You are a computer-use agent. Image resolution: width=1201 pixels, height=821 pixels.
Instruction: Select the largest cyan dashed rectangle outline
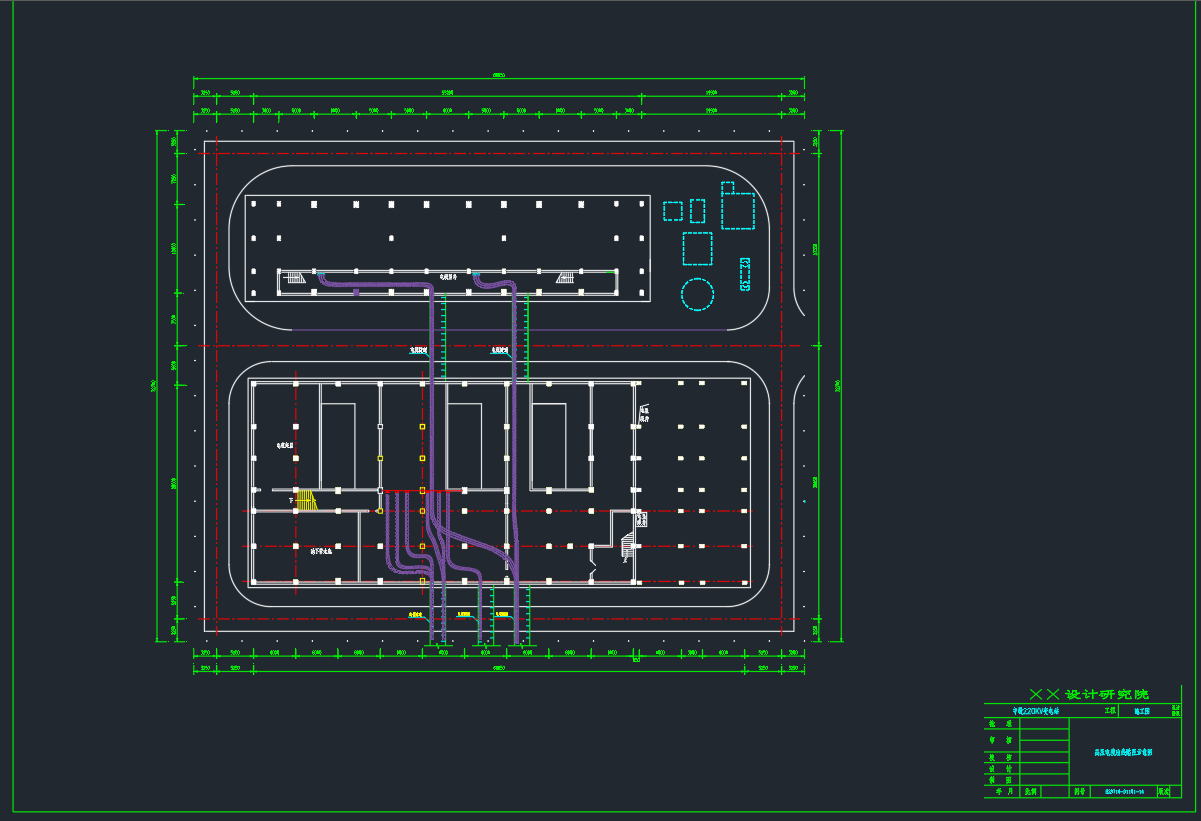coord(738,211)
